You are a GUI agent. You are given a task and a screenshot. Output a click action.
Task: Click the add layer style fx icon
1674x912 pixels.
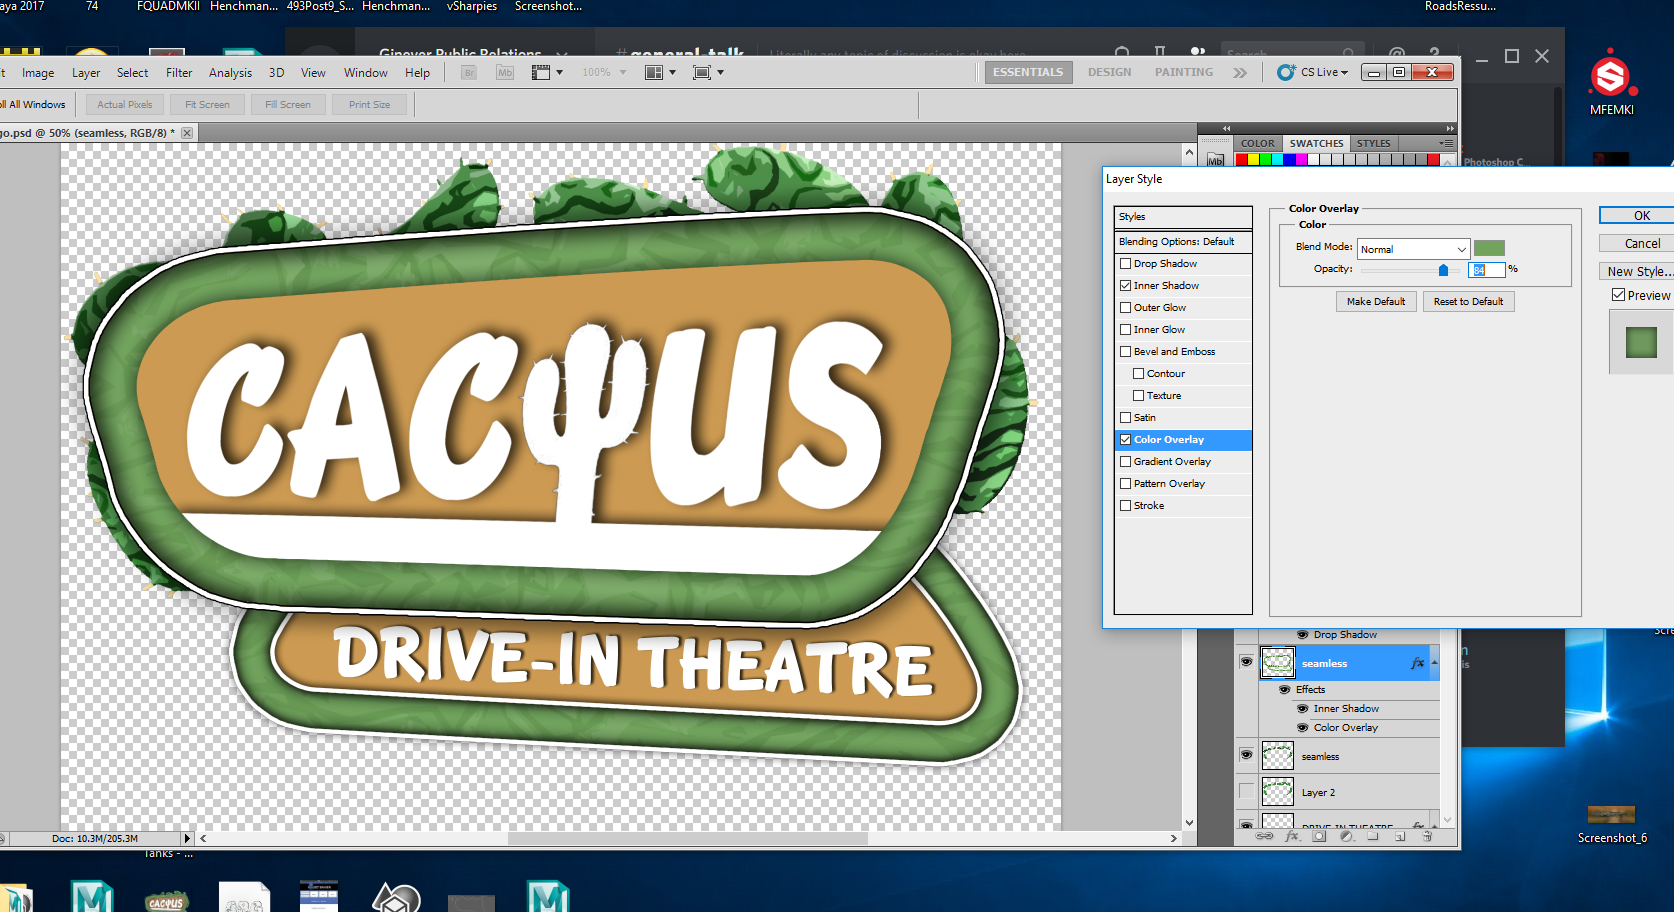tap(1292, 836)
